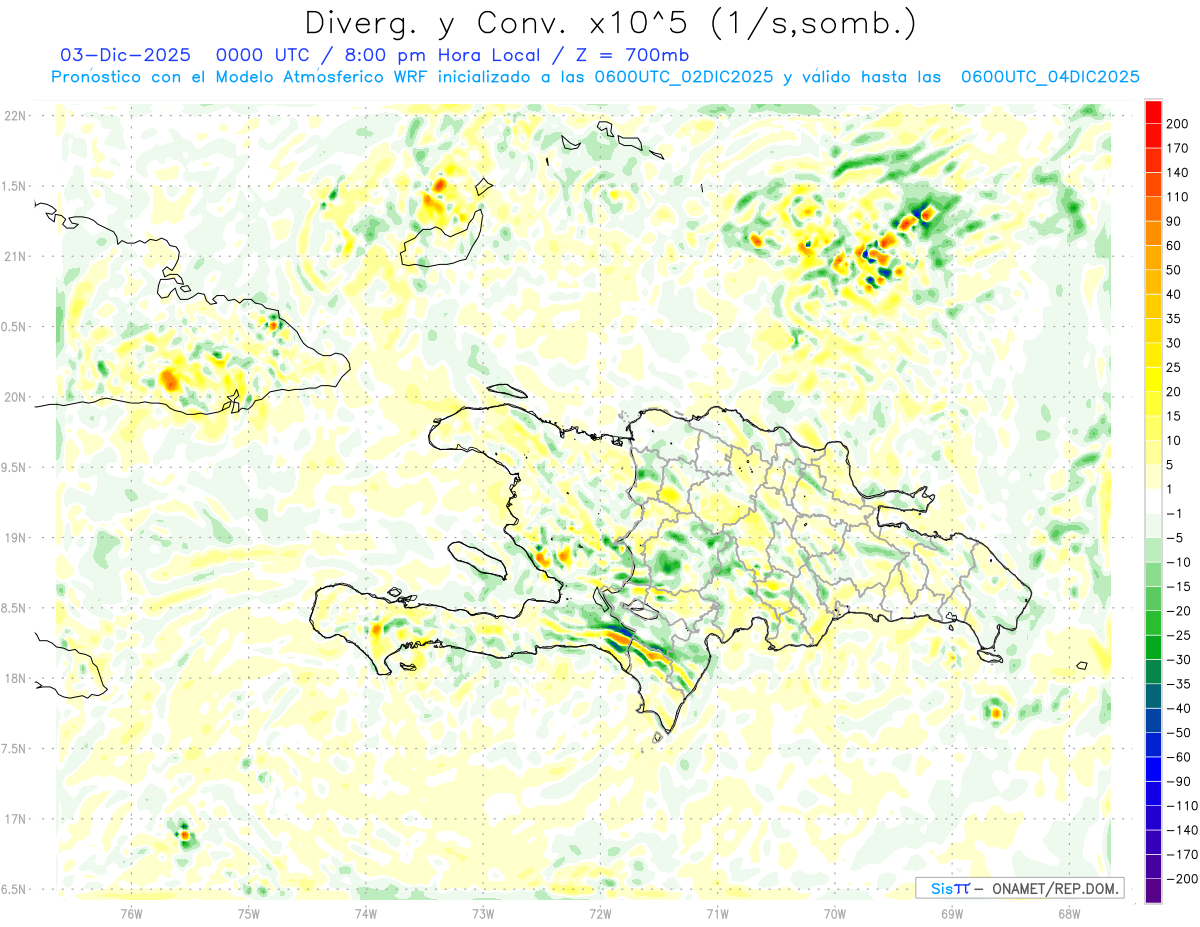
Task: Click the longitude label '68W'
Action: tap(1069, 913)
